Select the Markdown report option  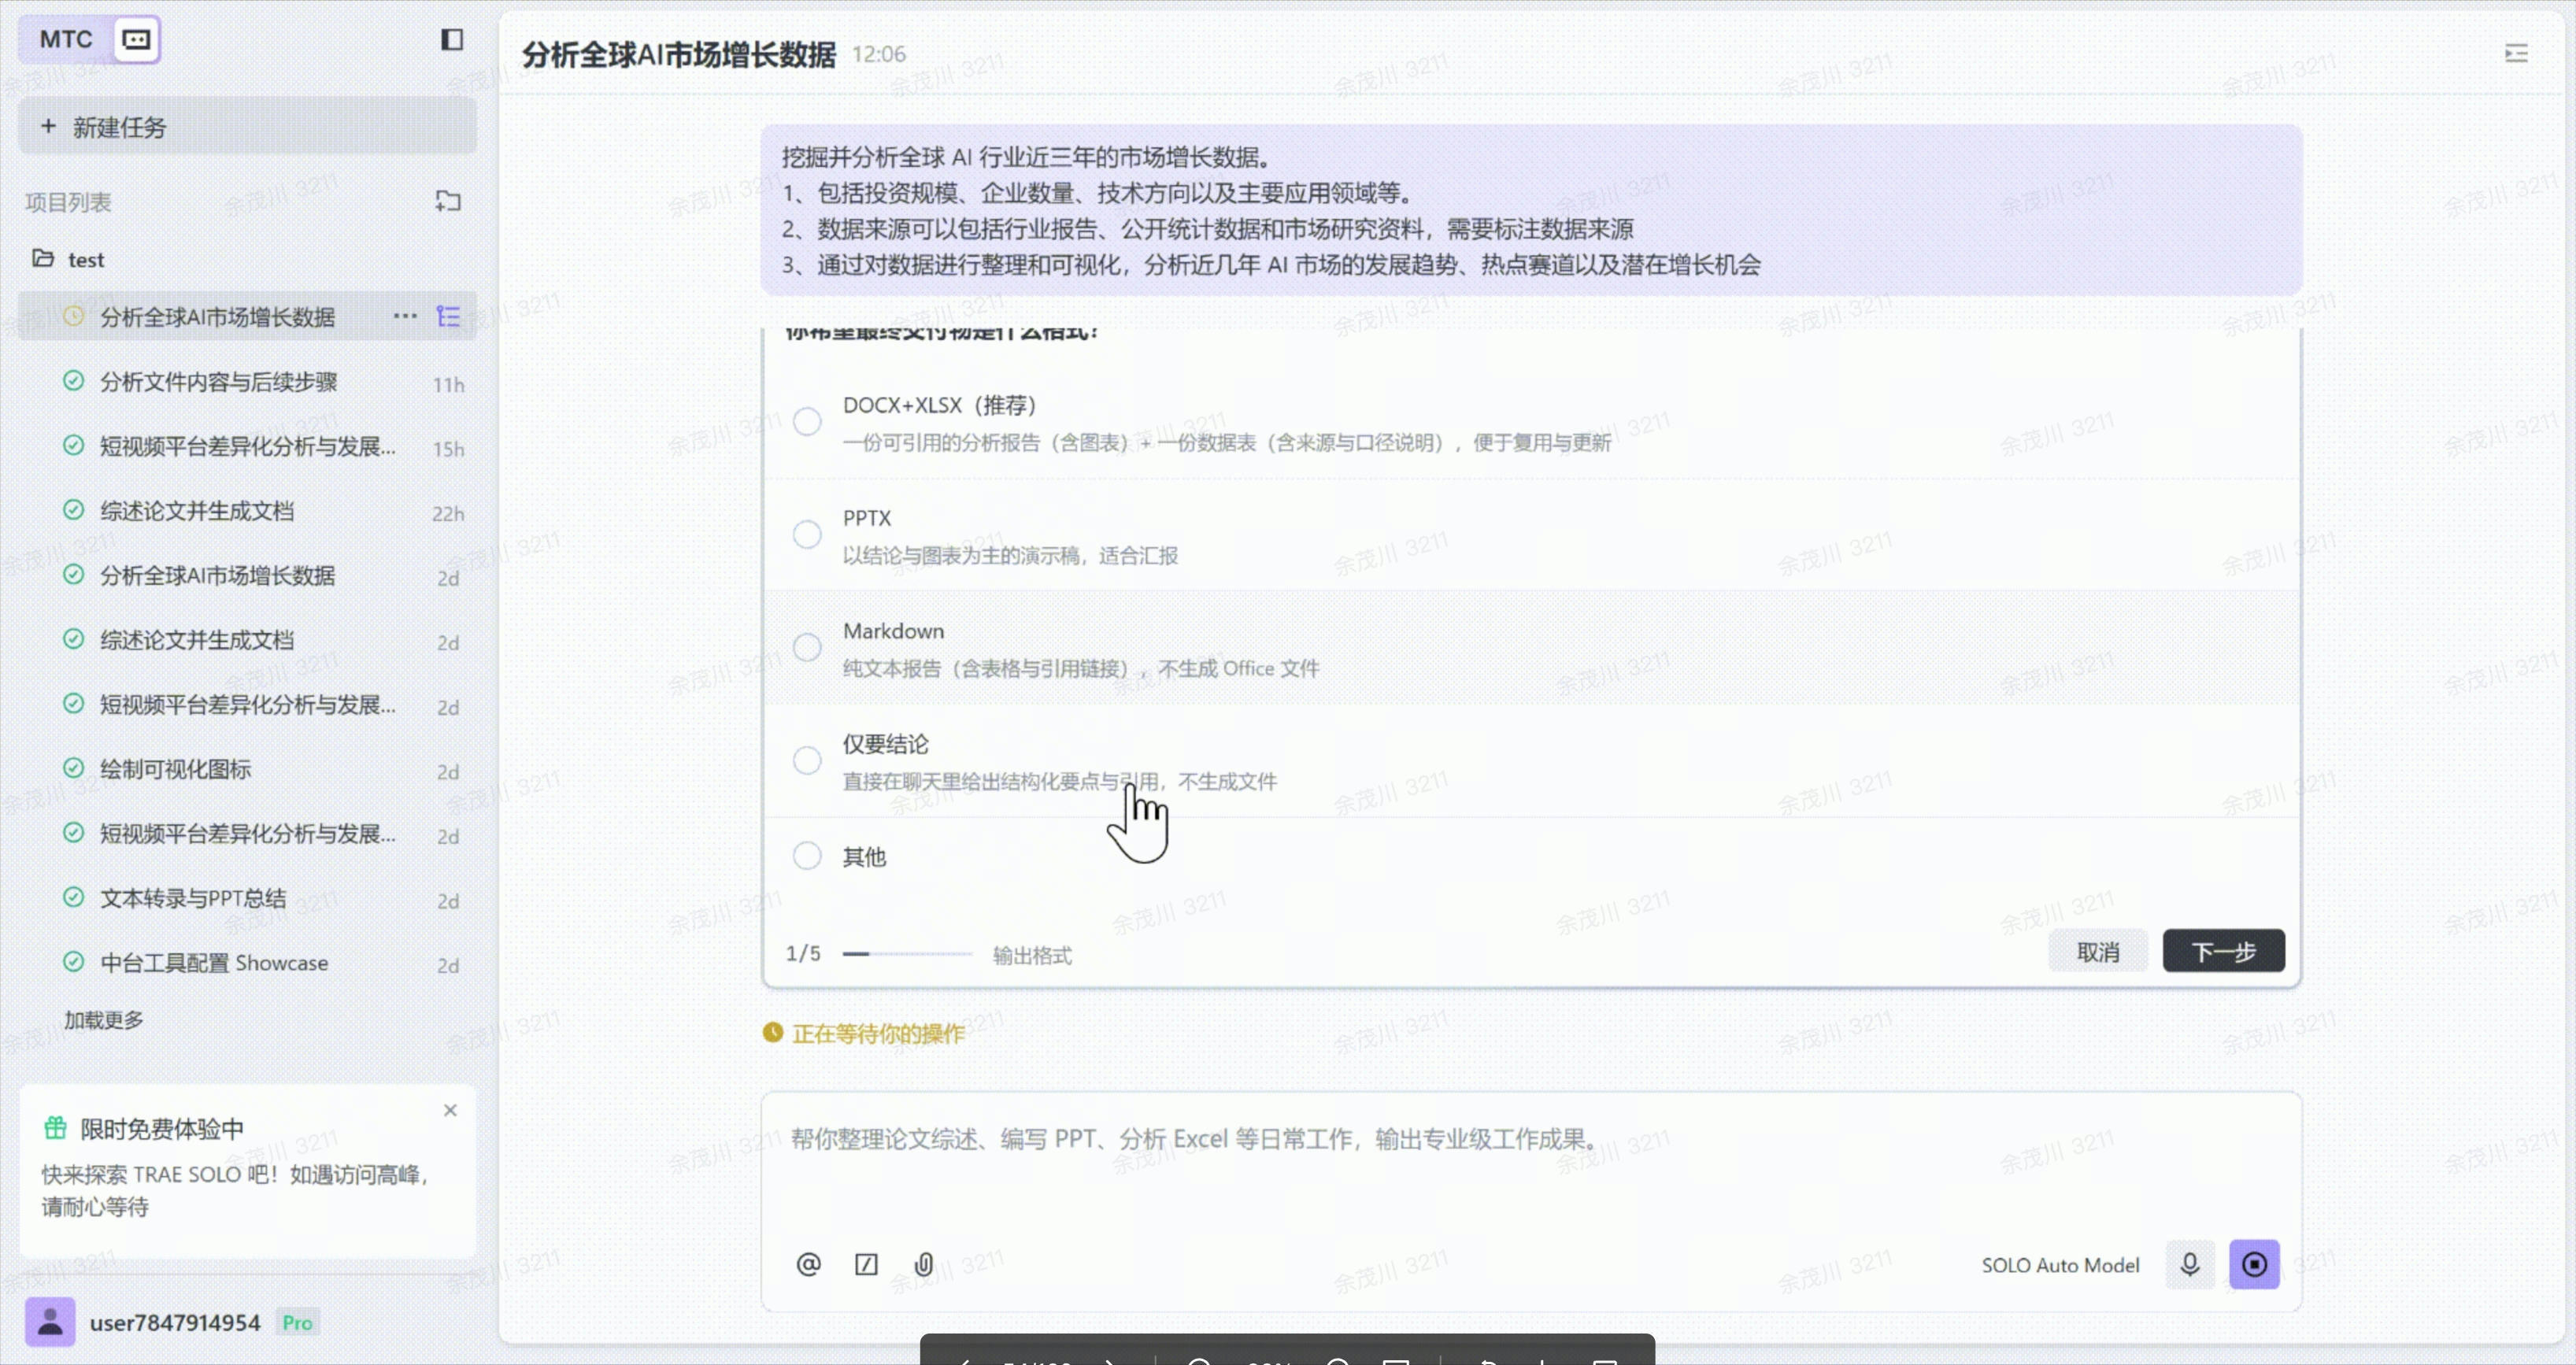pyautogui.click(x=806, y=647)
